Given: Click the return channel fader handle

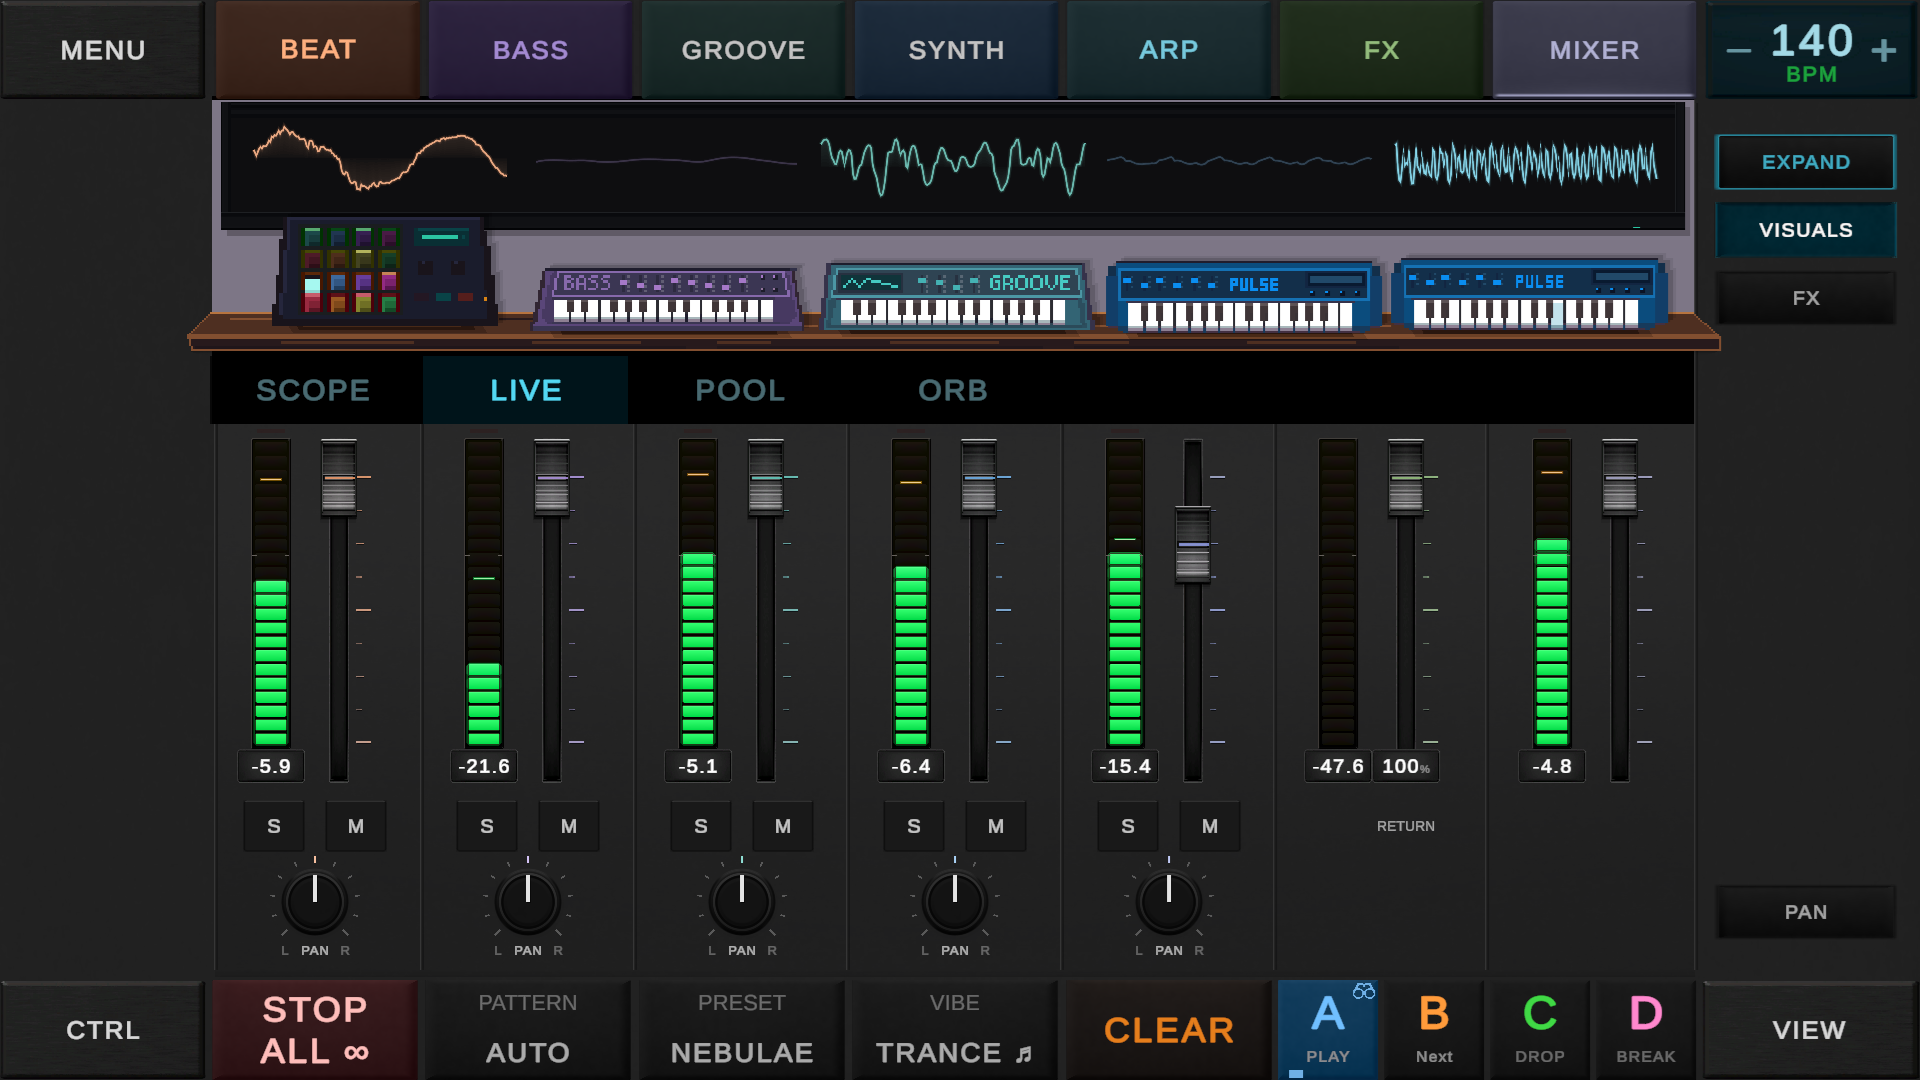Looking at the screenshot, I should pyautogui.click(x=1406, y=478).
